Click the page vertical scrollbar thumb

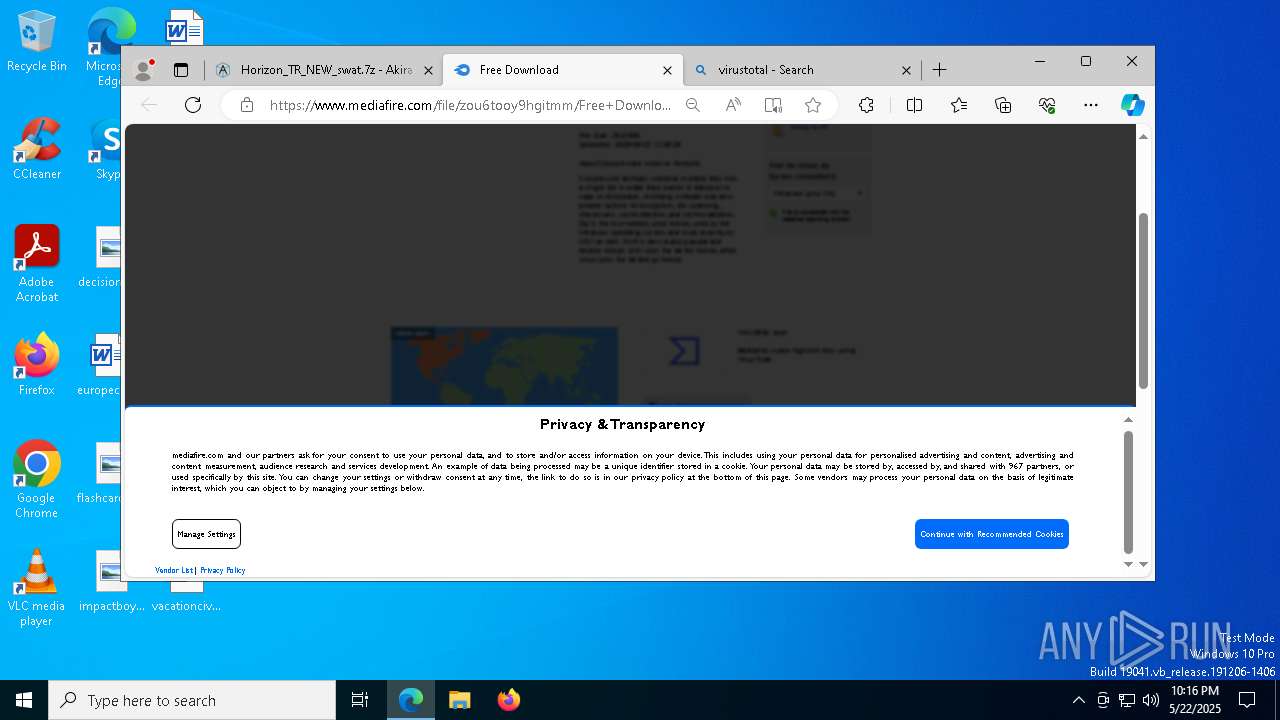click(x=1143, y=300)
